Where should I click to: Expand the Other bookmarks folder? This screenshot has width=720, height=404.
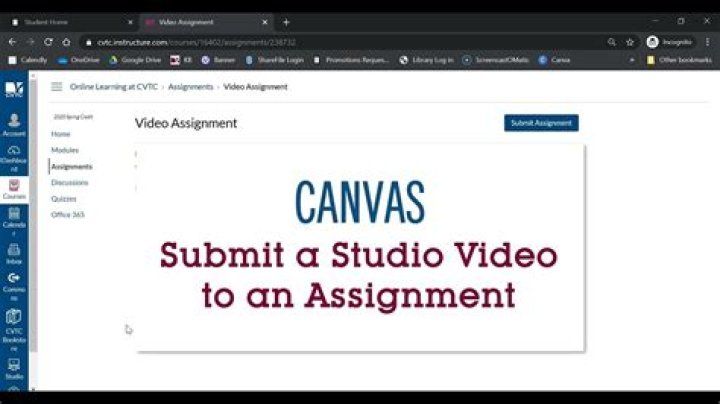point(678,59)
